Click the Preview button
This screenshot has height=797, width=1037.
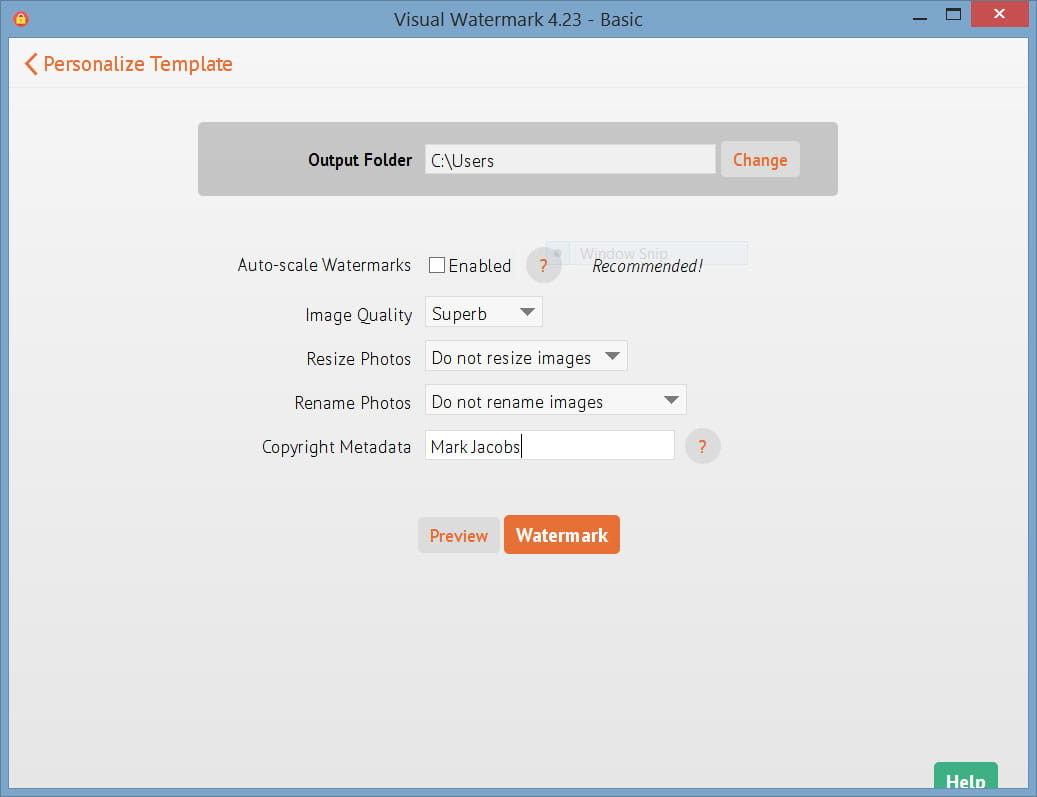(x=458, y=534)
